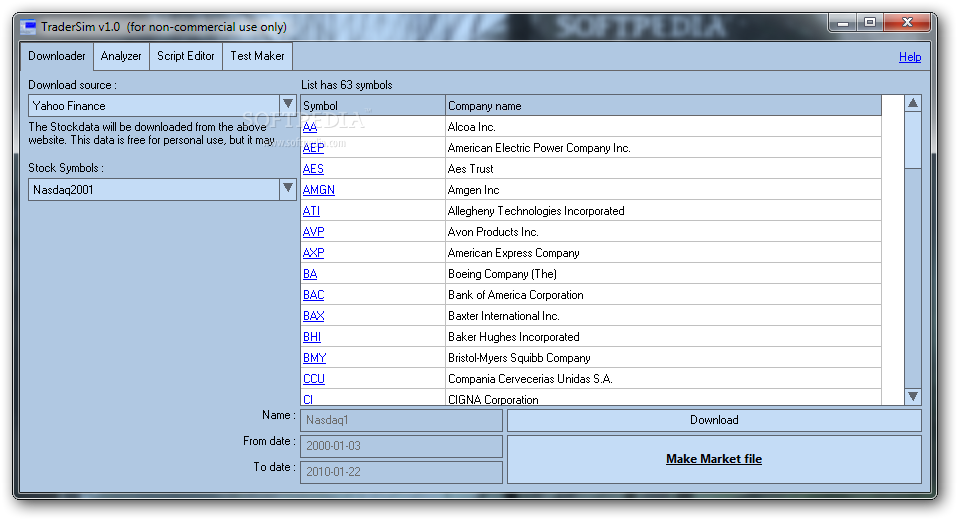
Task: Click the Symbol column header
Action: [373, 106]
